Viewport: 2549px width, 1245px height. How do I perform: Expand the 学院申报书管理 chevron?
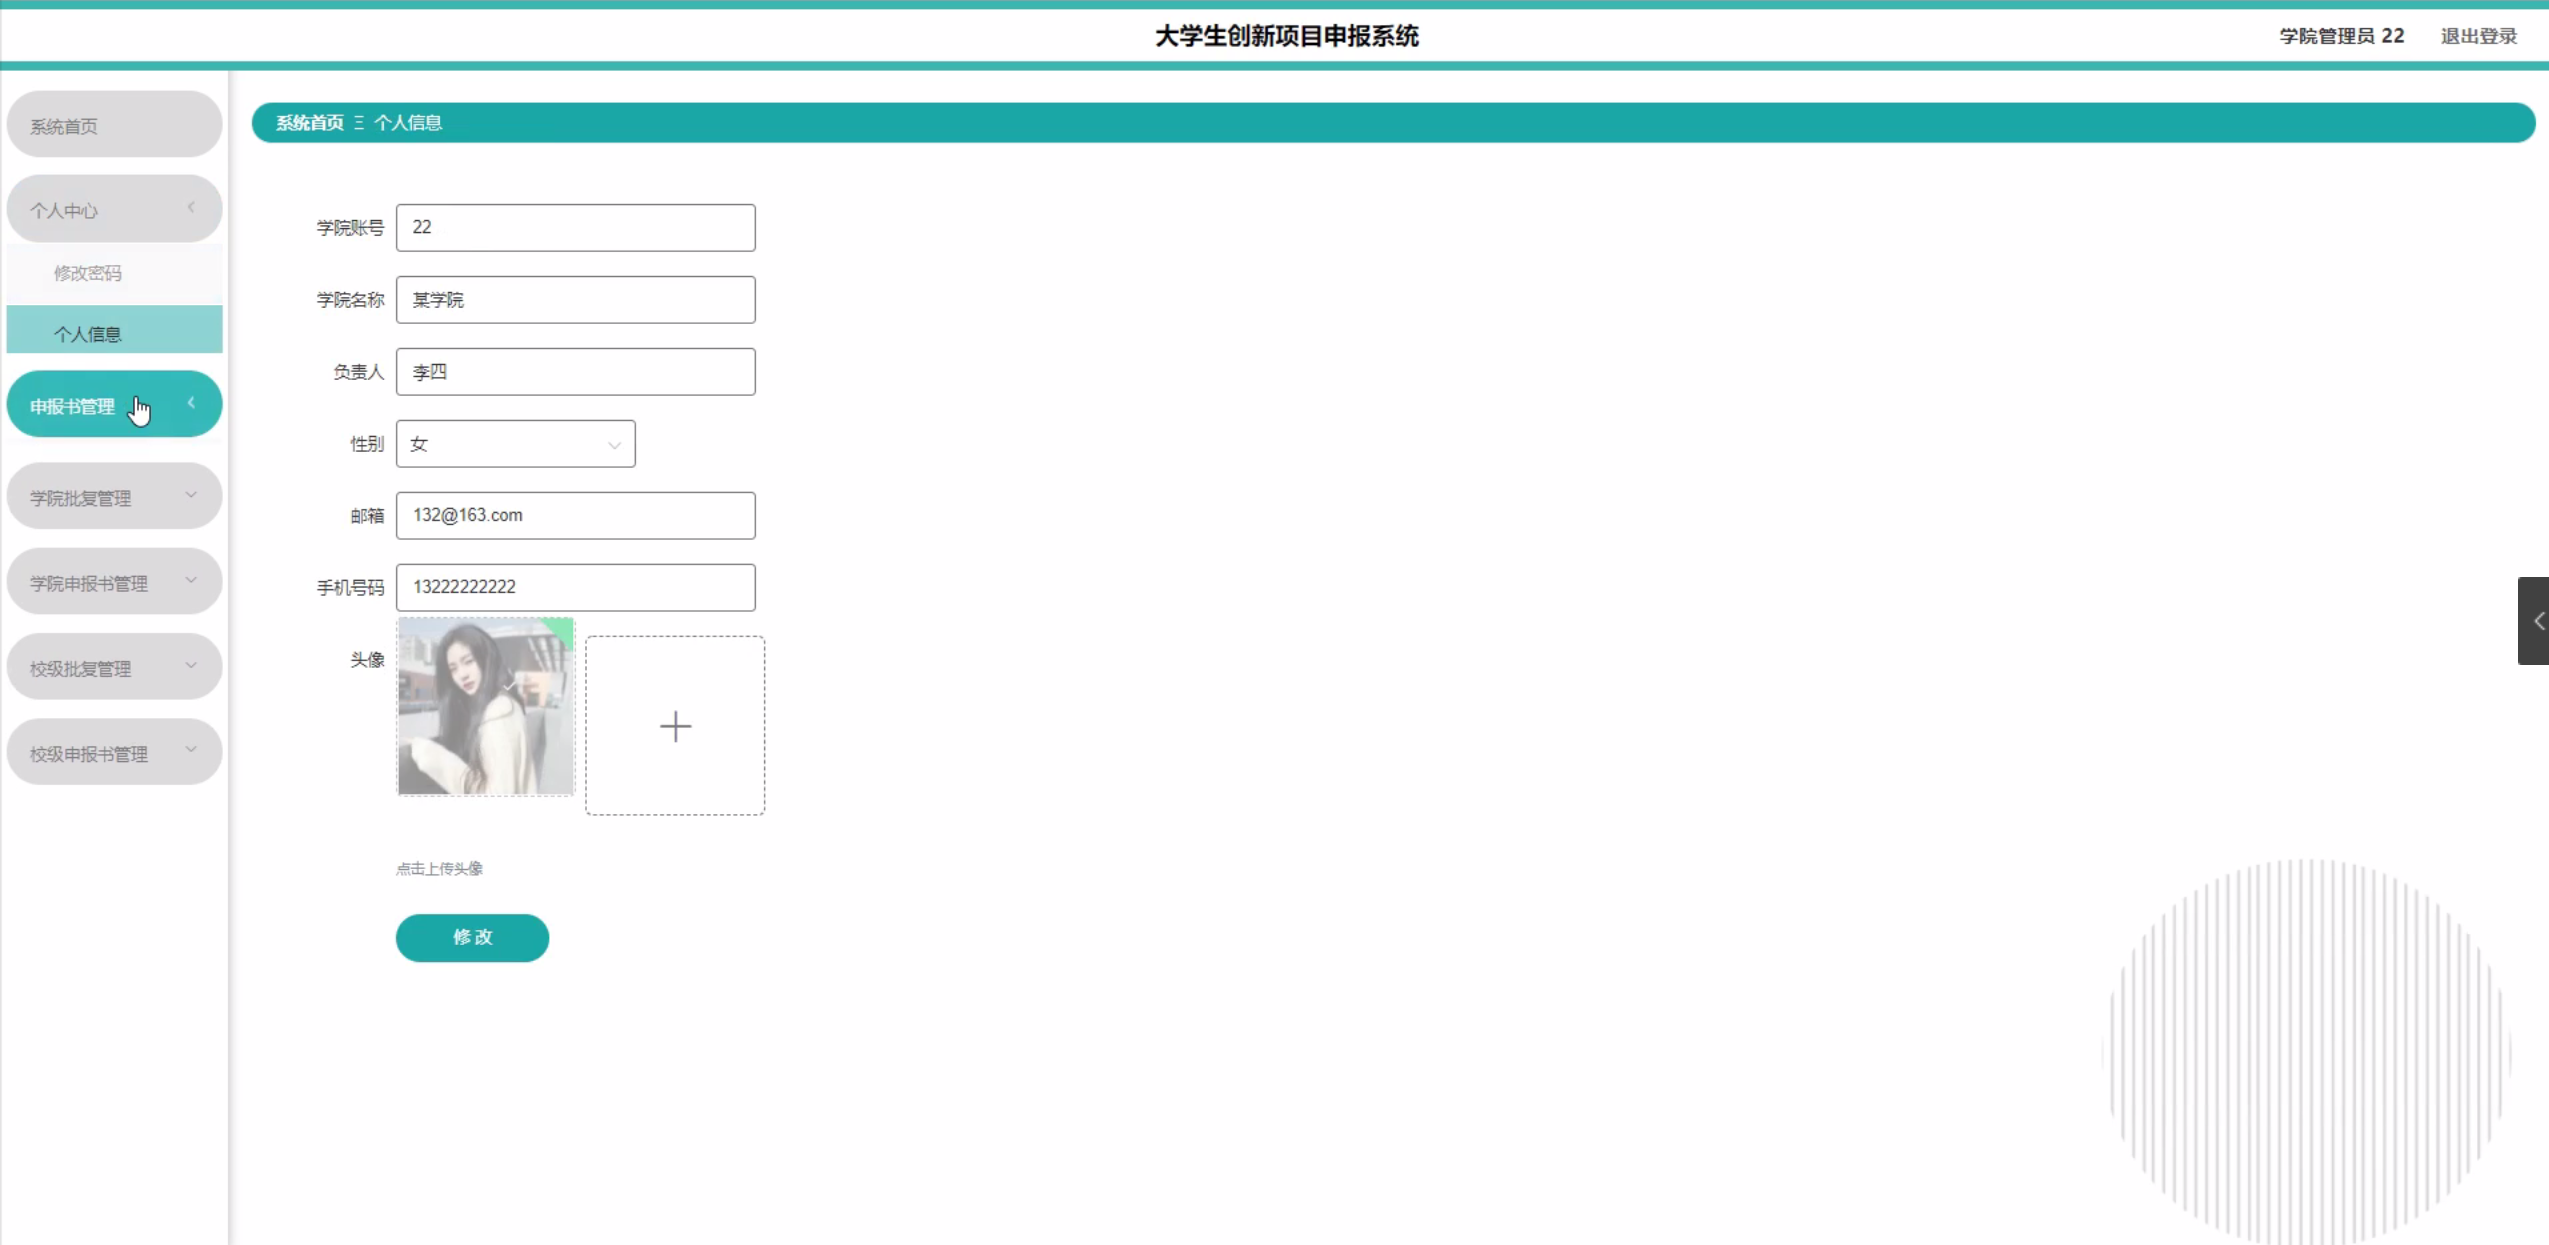coord(191,581)
